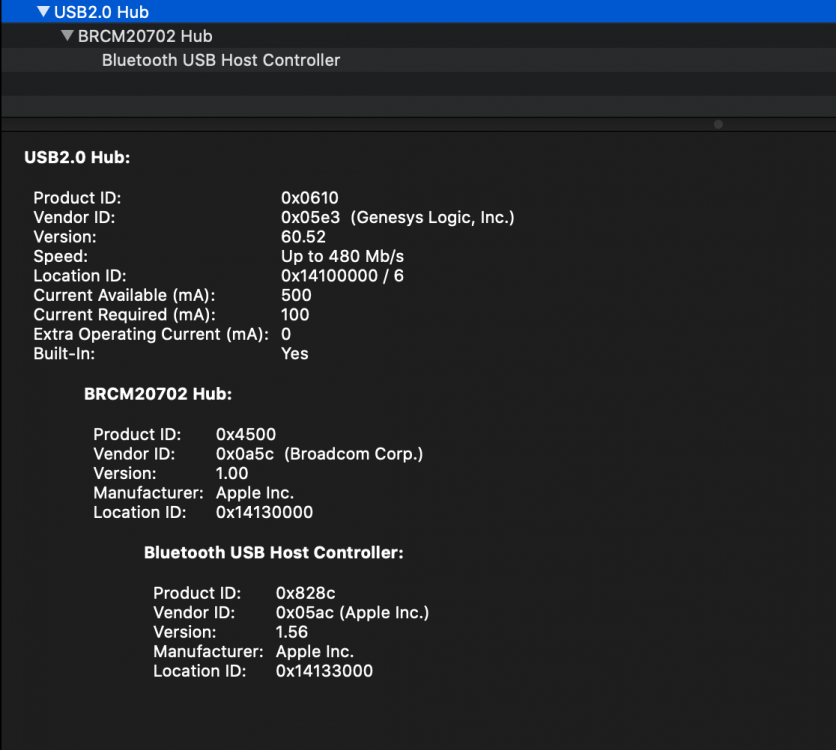This screenshot has width=836, height=750.
Task: Select the USB2.0 Hub tree row
Action: [419, 11]
